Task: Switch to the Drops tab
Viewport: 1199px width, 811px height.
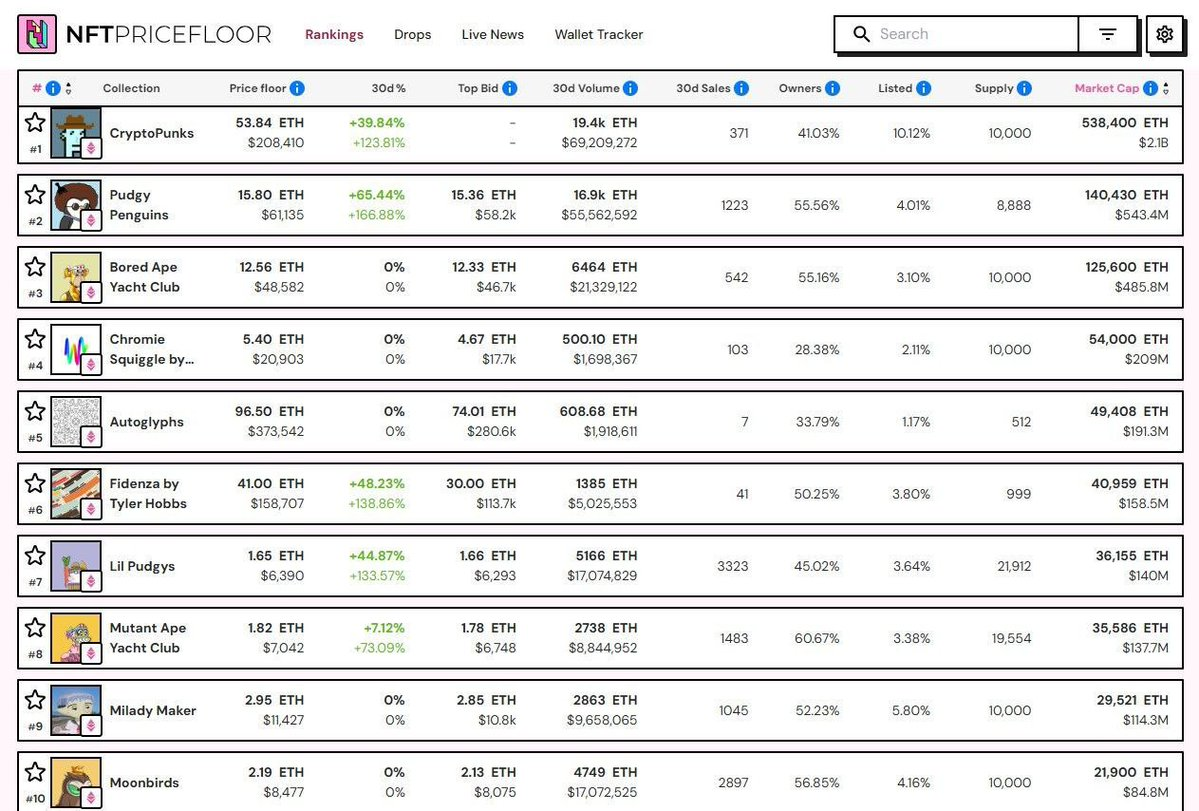Action: pos(412,34)
